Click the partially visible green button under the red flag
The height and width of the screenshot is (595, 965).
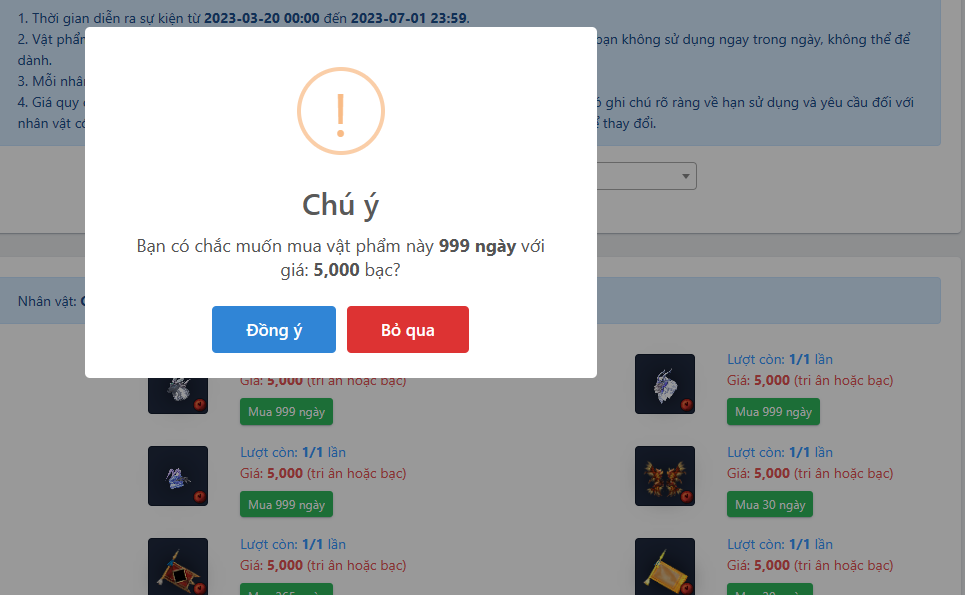pos(286,589)
